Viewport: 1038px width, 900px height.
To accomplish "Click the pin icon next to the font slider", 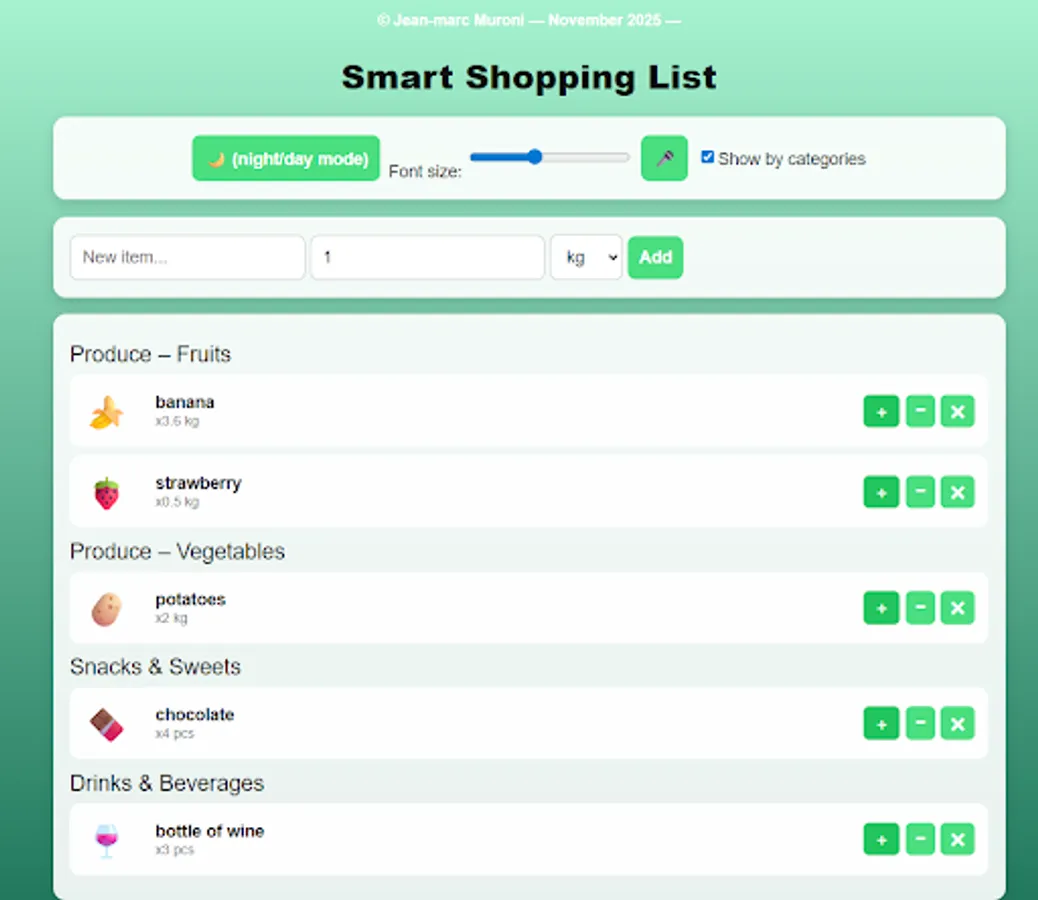I will point(664,157).
